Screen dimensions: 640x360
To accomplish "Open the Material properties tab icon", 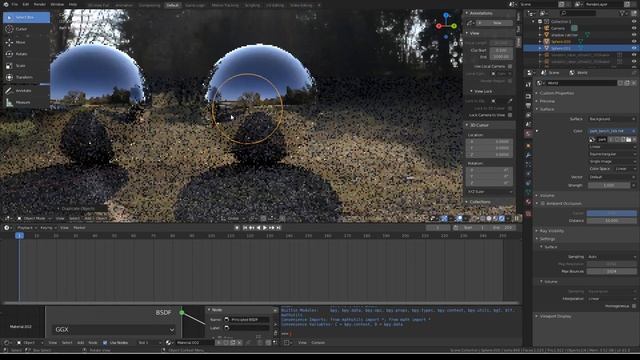I will (529, 202).
